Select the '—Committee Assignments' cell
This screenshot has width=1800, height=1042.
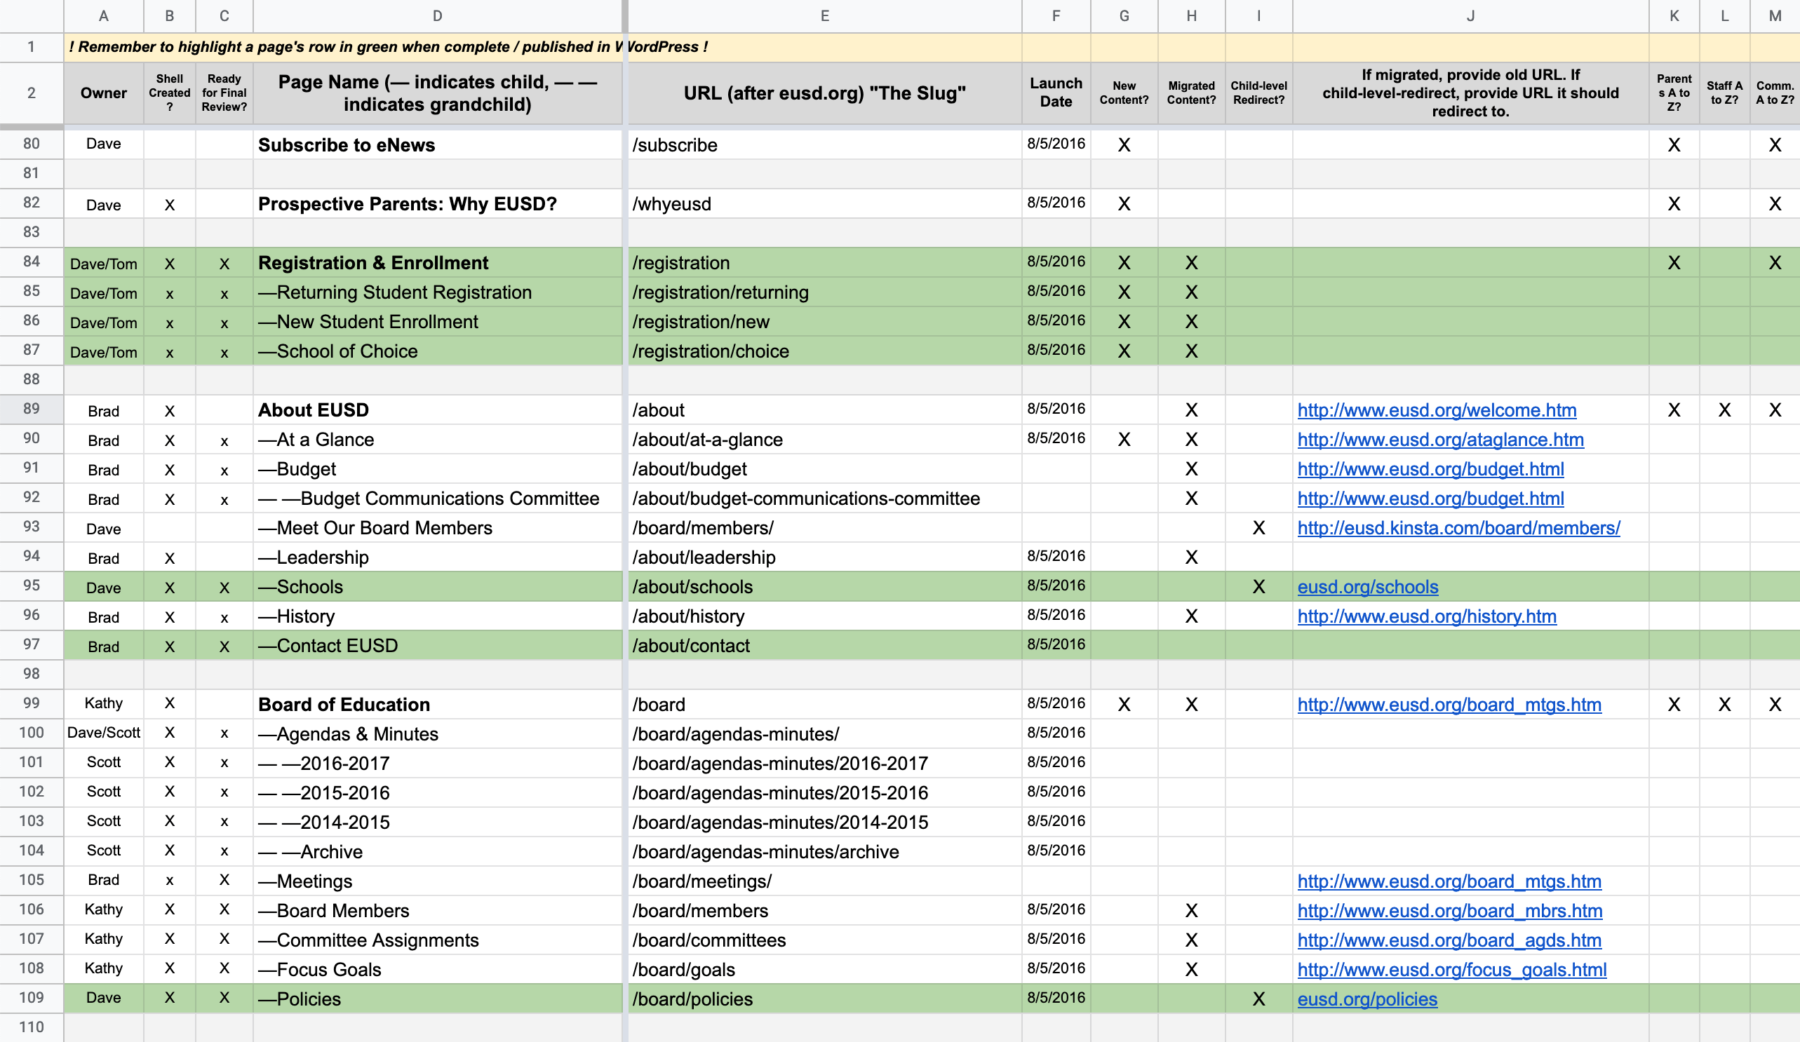[x=437, y=941]
